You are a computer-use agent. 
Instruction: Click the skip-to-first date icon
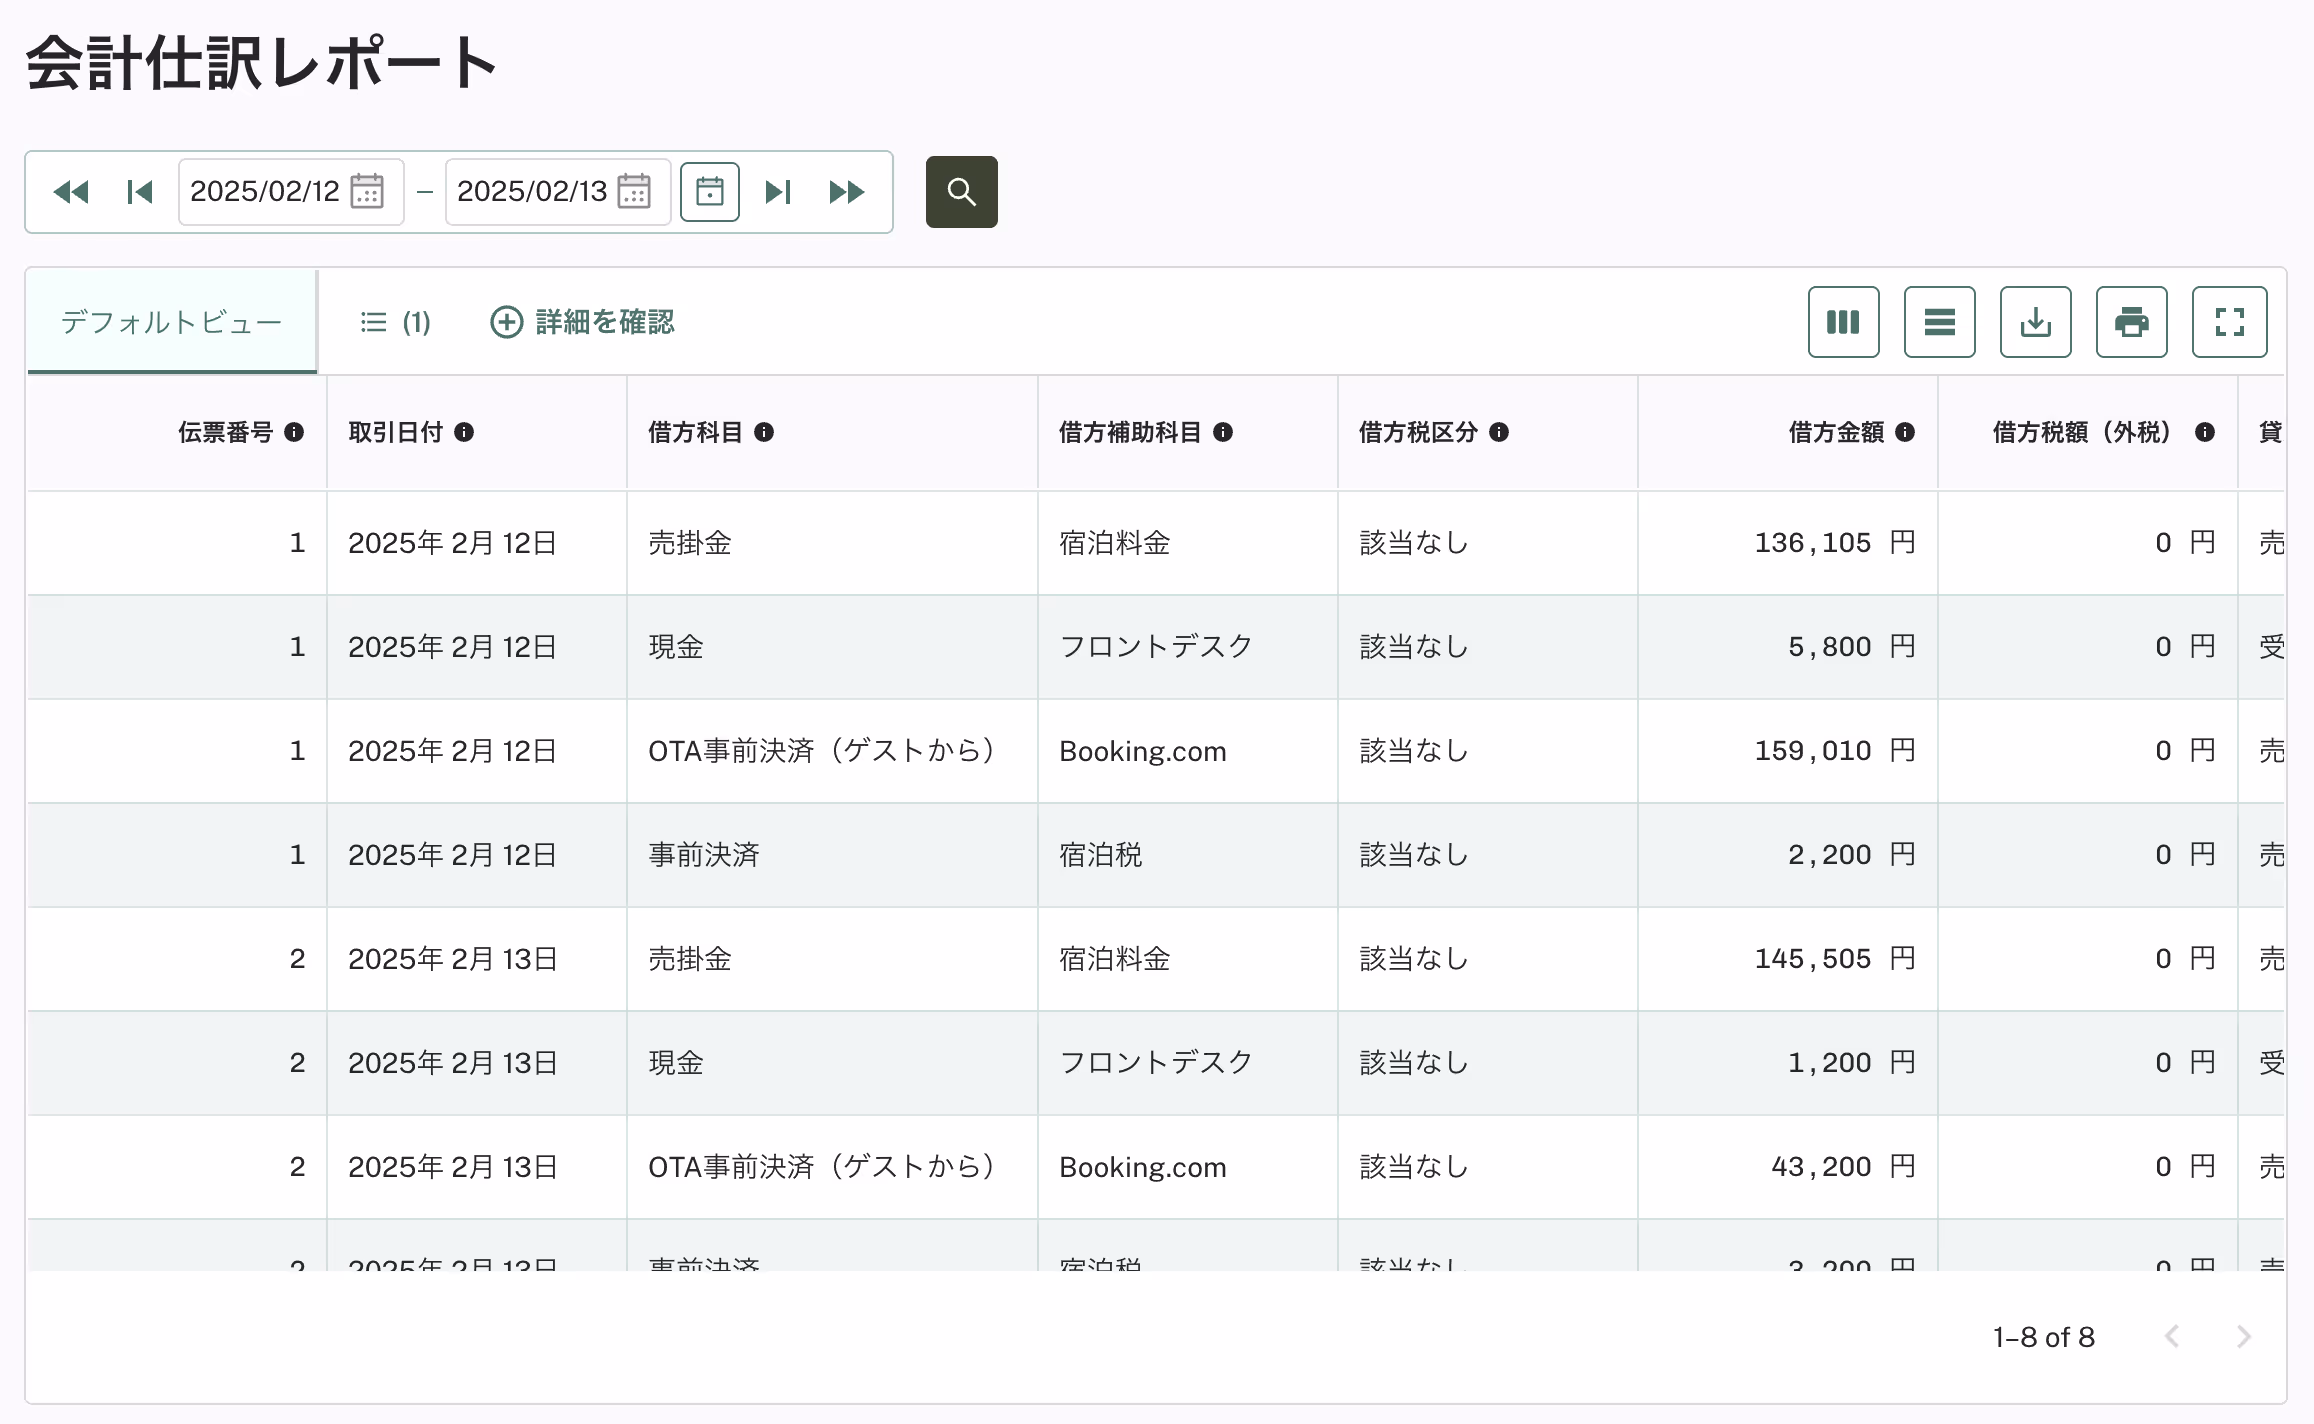coord(140,191)
